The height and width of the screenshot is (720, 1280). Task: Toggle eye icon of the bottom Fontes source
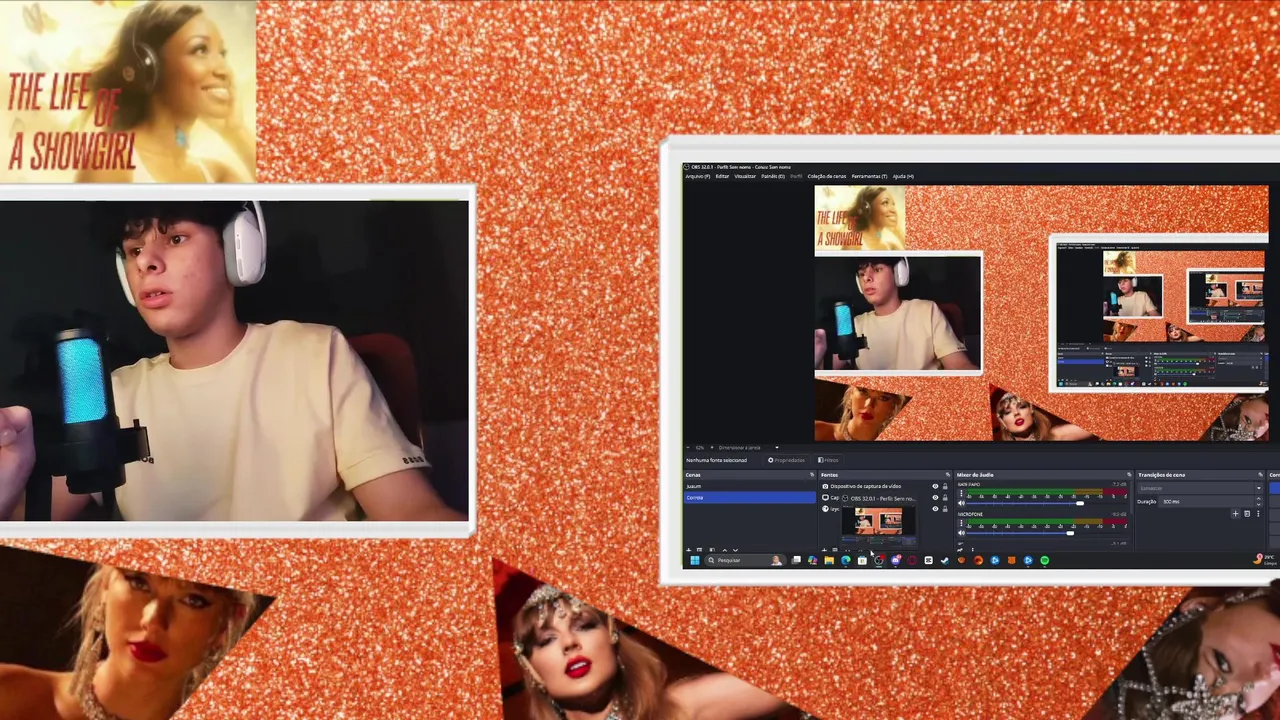click(x=935, y=509)
